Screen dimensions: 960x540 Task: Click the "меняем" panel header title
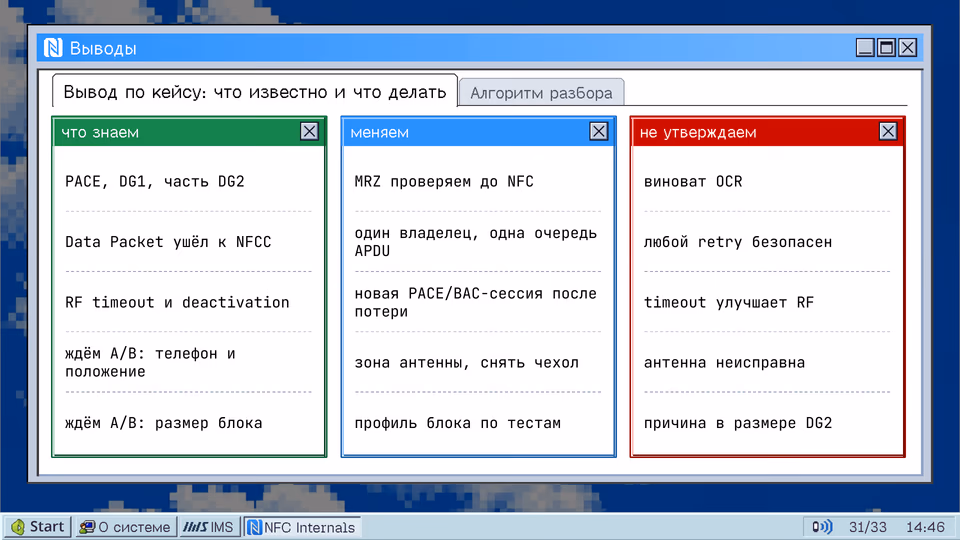pos(380,132)
